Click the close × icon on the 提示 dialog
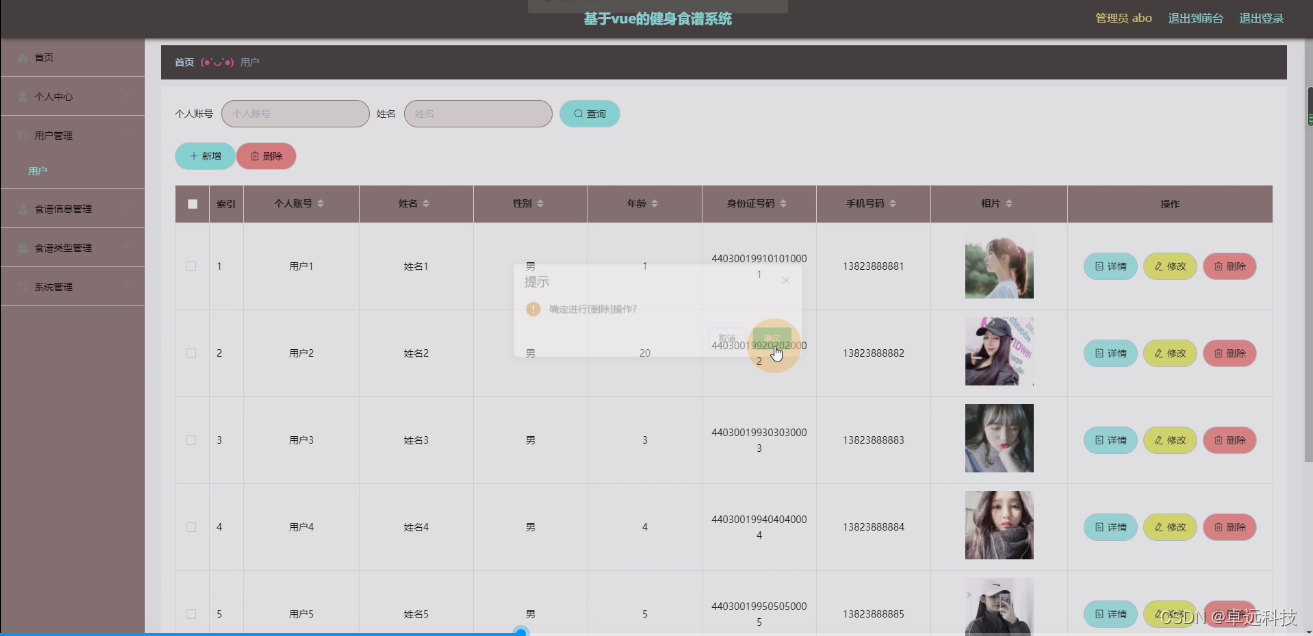 (786, 280)
